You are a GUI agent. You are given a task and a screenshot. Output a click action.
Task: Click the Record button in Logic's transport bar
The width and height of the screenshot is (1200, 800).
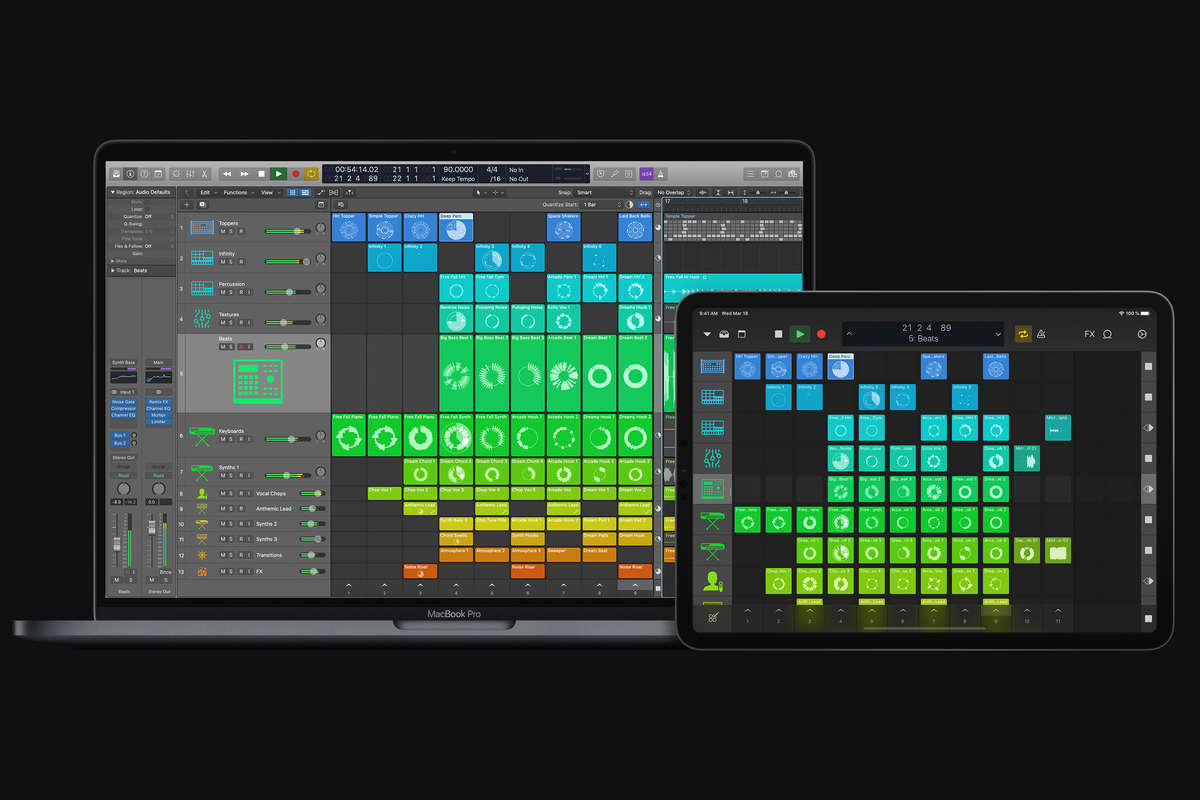295,174
